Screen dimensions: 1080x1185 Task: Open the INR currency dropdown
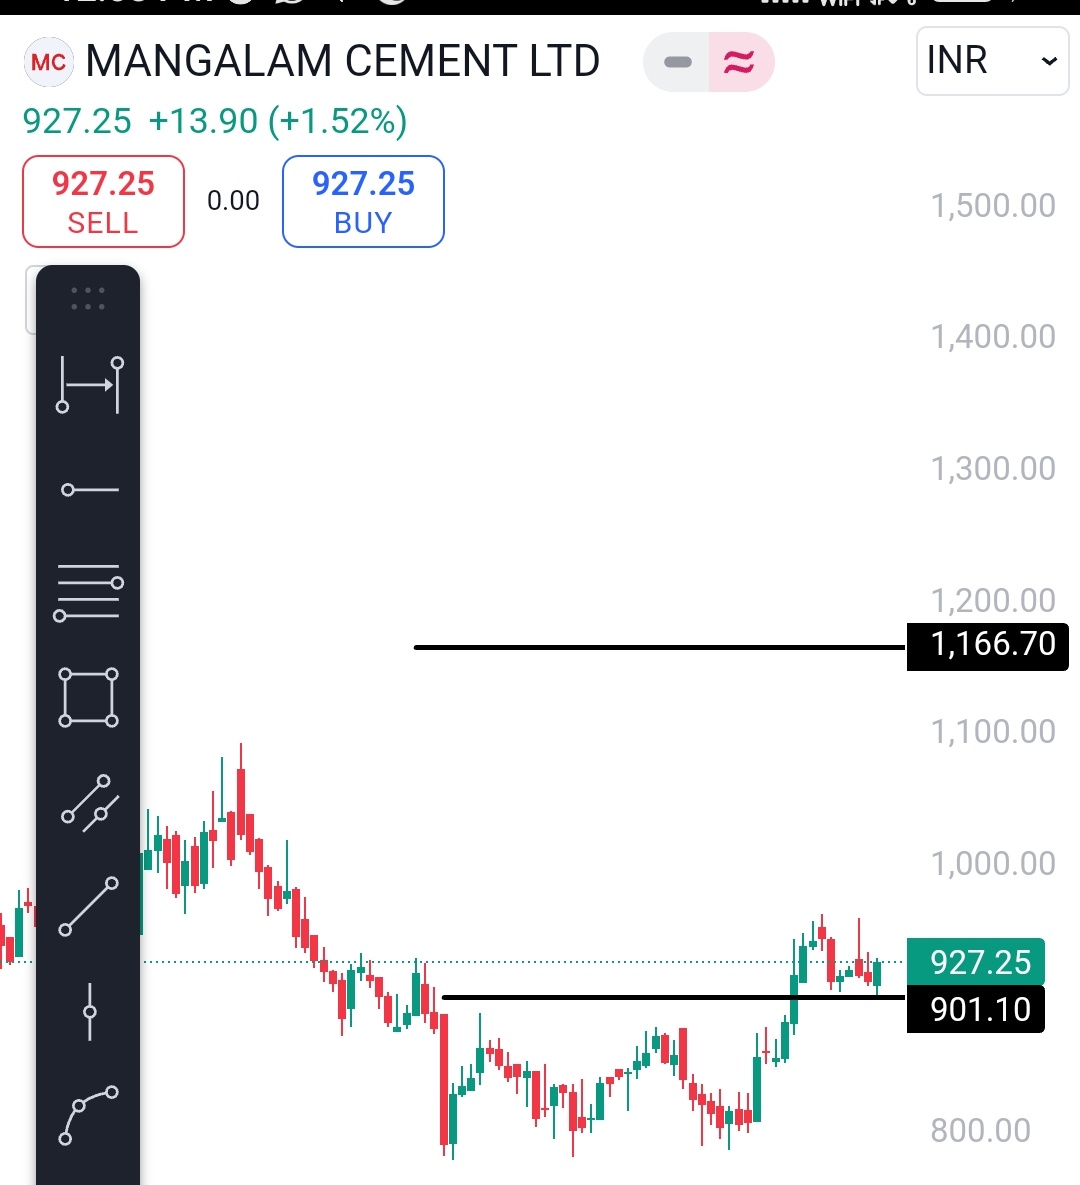pos(992,61)
